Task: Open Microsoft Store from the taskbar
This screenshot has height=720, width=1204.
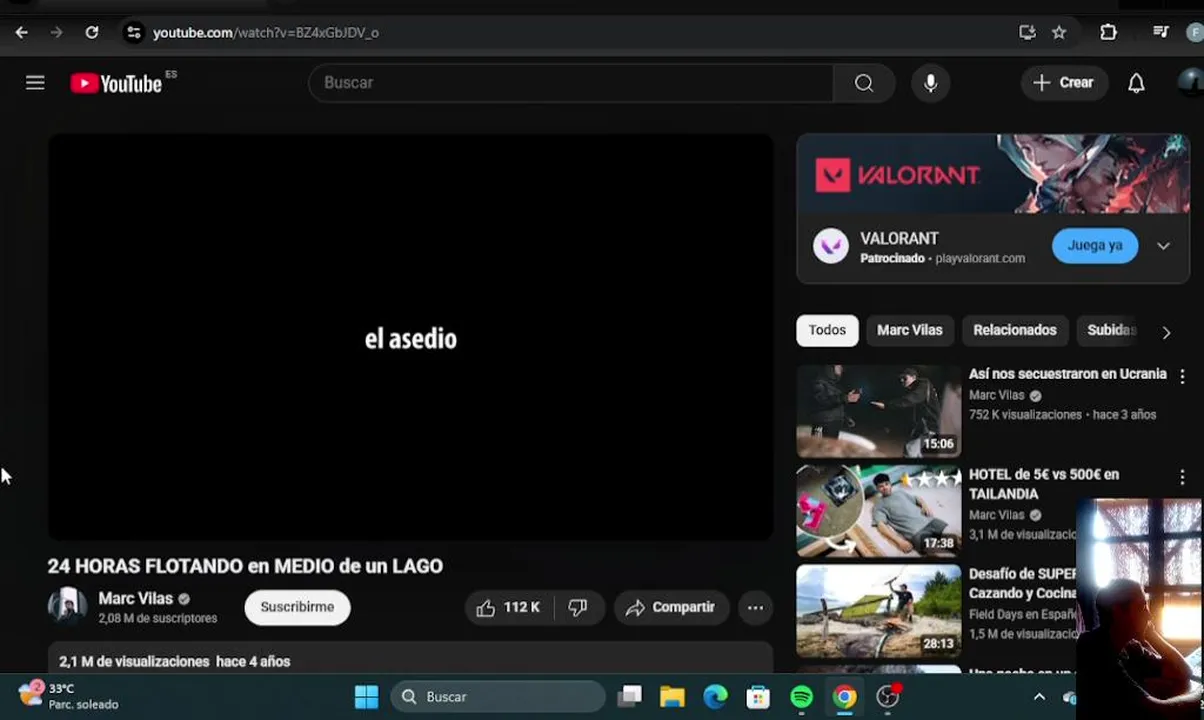Action: pyautogui.click(x=758, y=697)
